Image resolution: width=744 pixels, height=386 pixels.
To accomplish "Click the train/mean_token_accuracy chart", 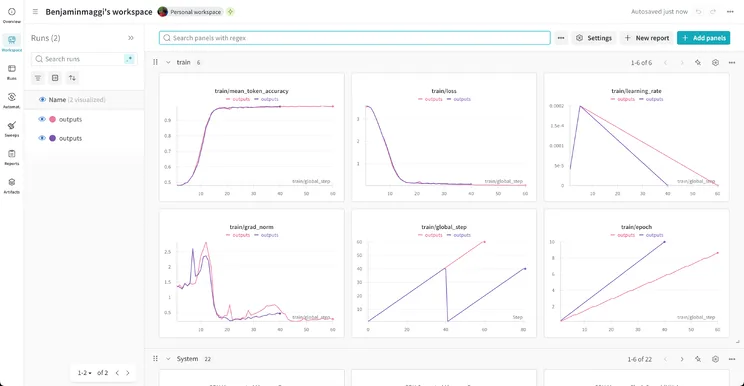I will [251, 137].
